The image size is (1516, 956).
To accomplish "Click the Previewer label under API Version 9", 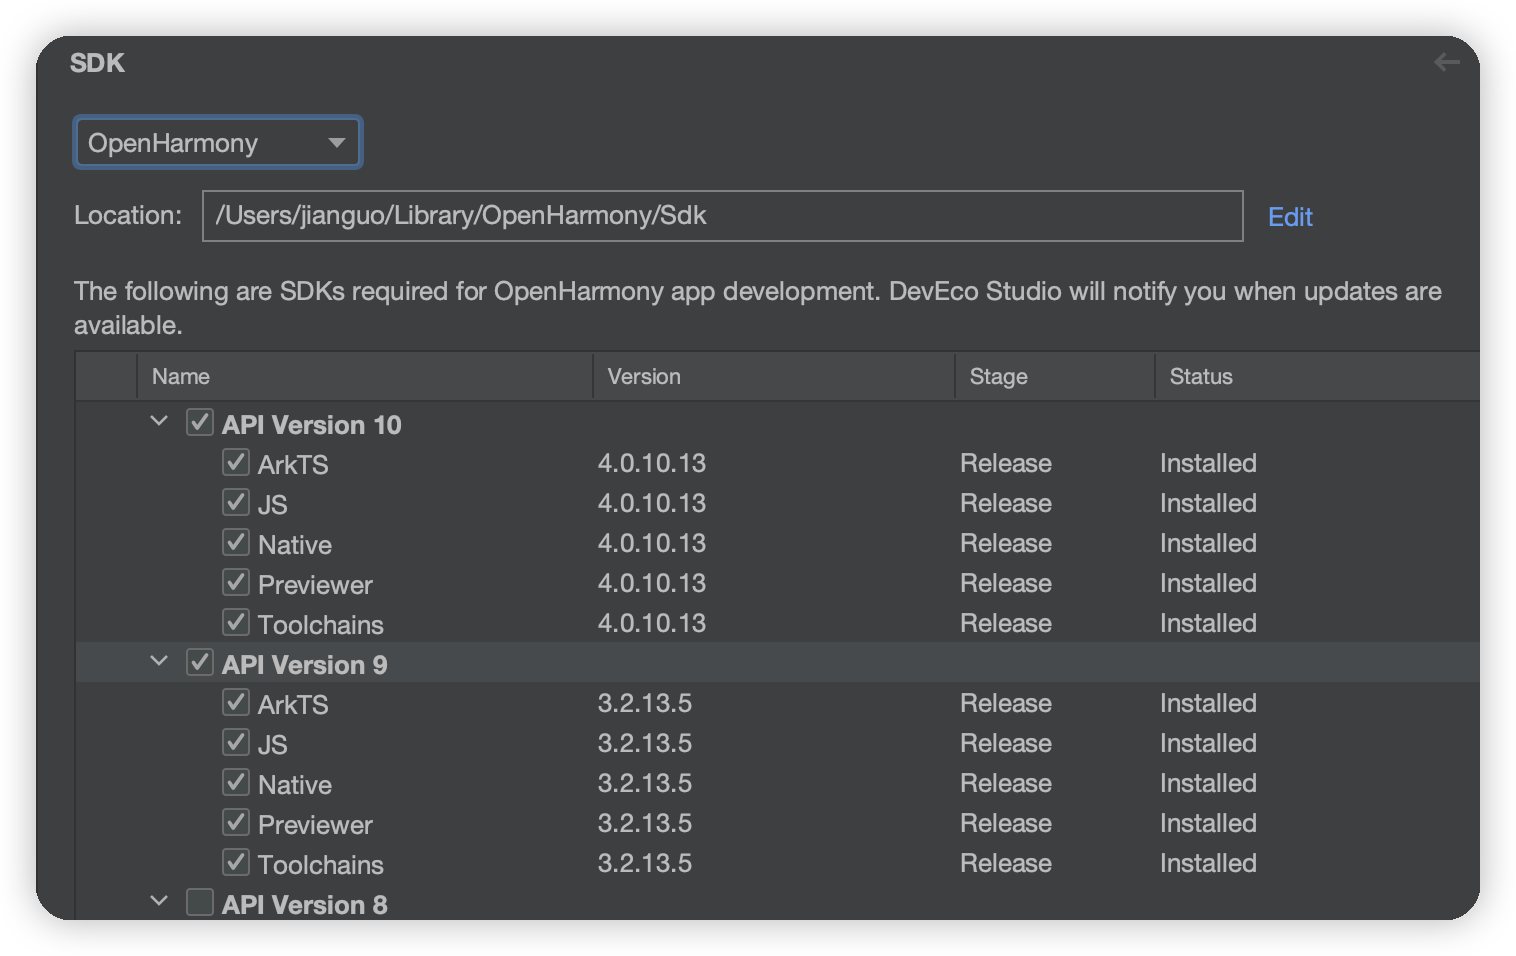I will (x=315, y=825).
